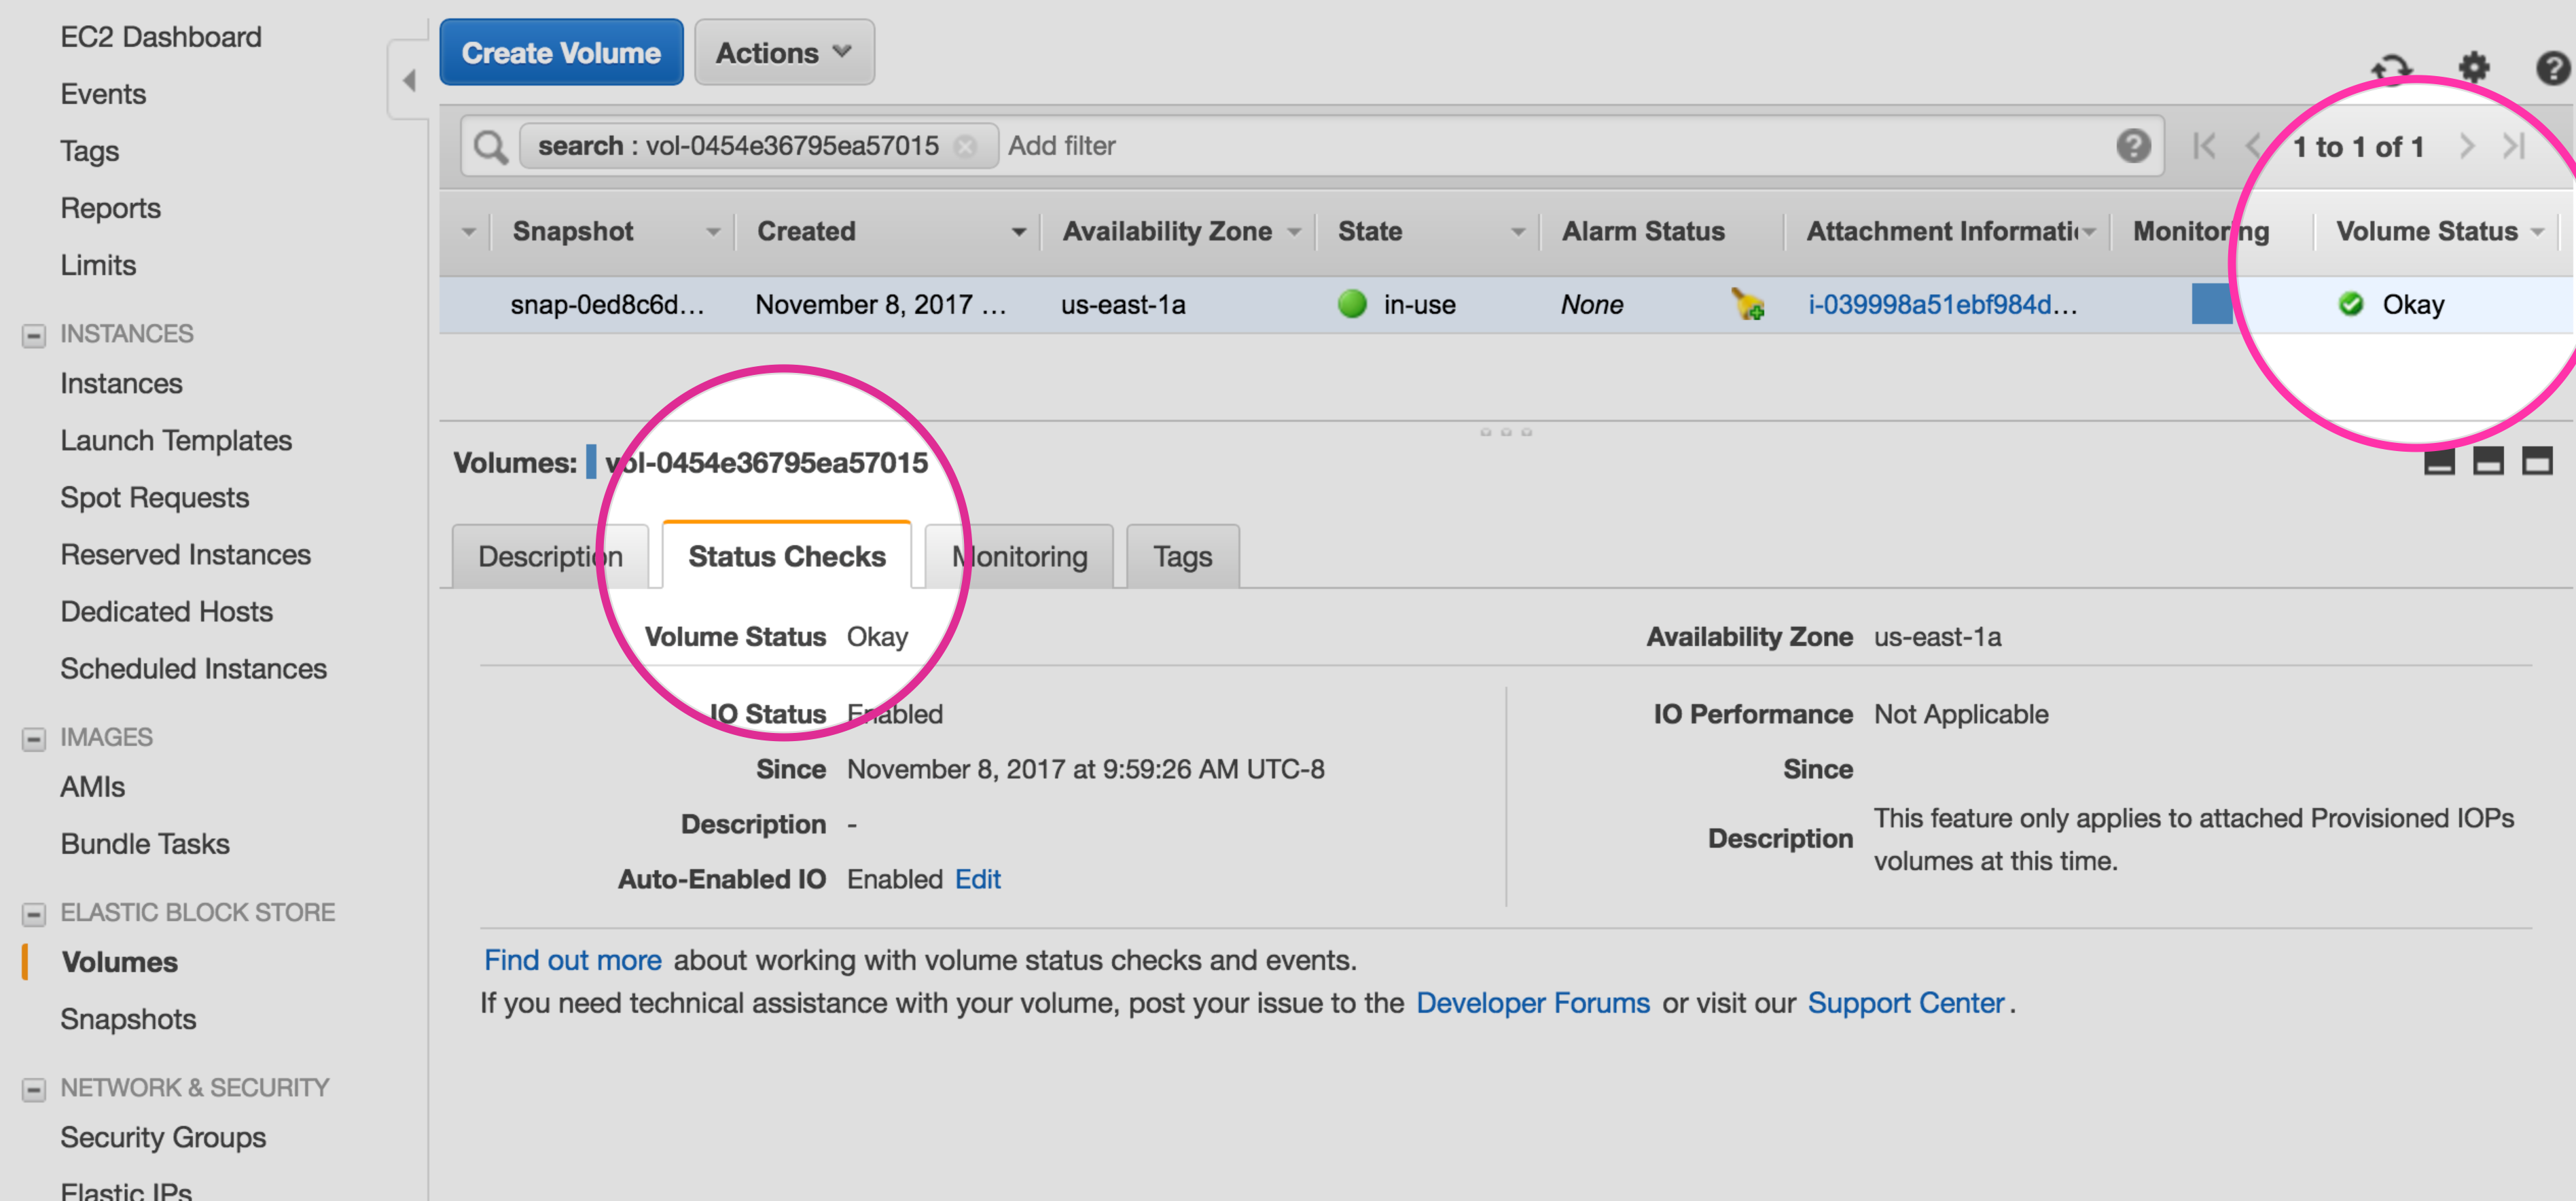Image resolution: width=2576 pixels, height=1201 pixels.
Task: Maximize details pane with the rightmost layout icon
Action: point(2536,461)
